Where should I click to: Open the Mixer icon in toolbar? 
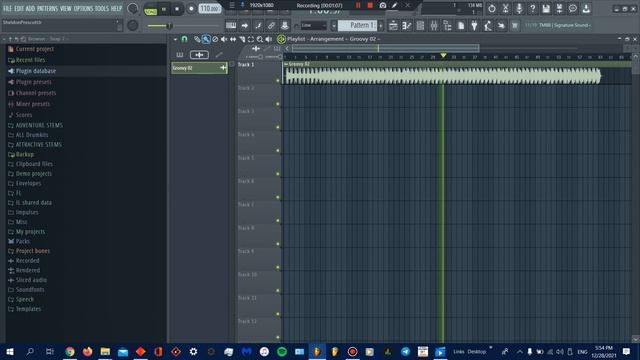click(x=434, y=26)
